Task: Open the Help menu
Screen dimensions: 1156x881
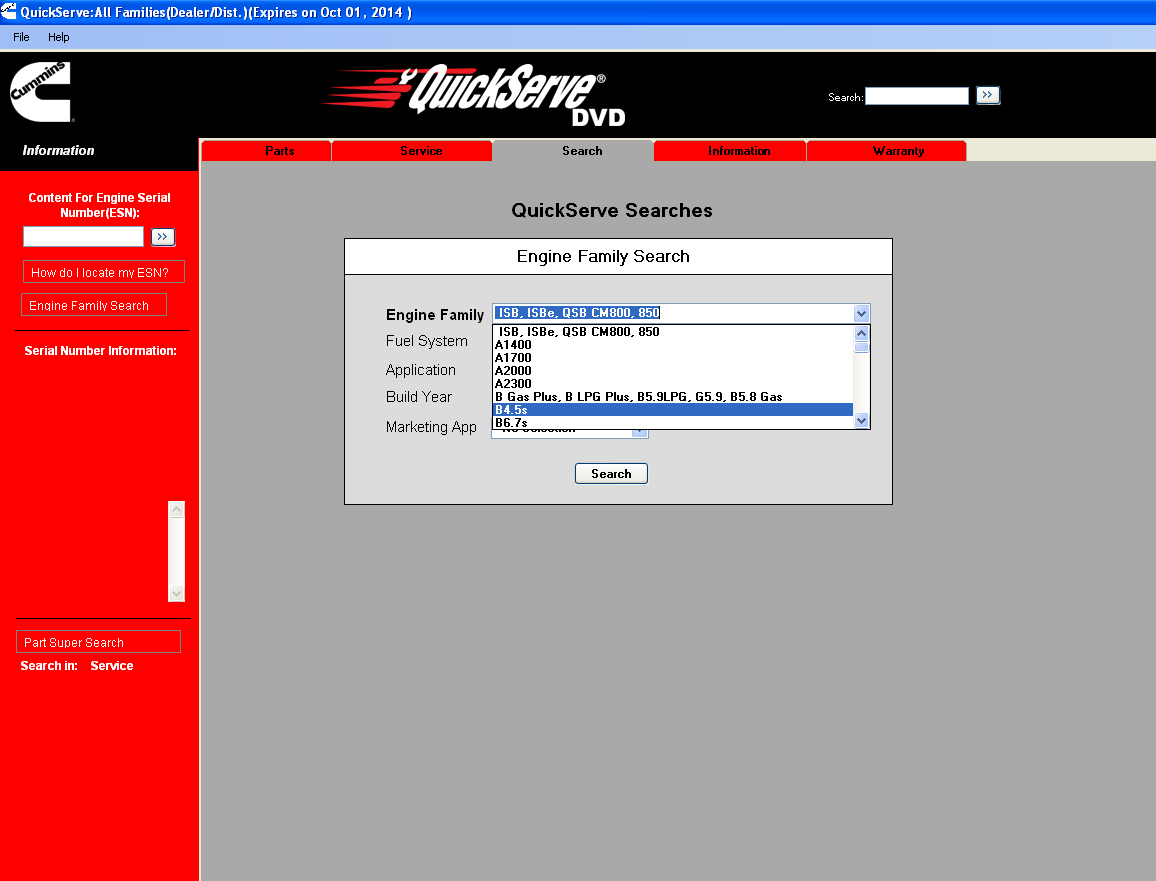Action: pyautogui.click(x=59, y=37)
